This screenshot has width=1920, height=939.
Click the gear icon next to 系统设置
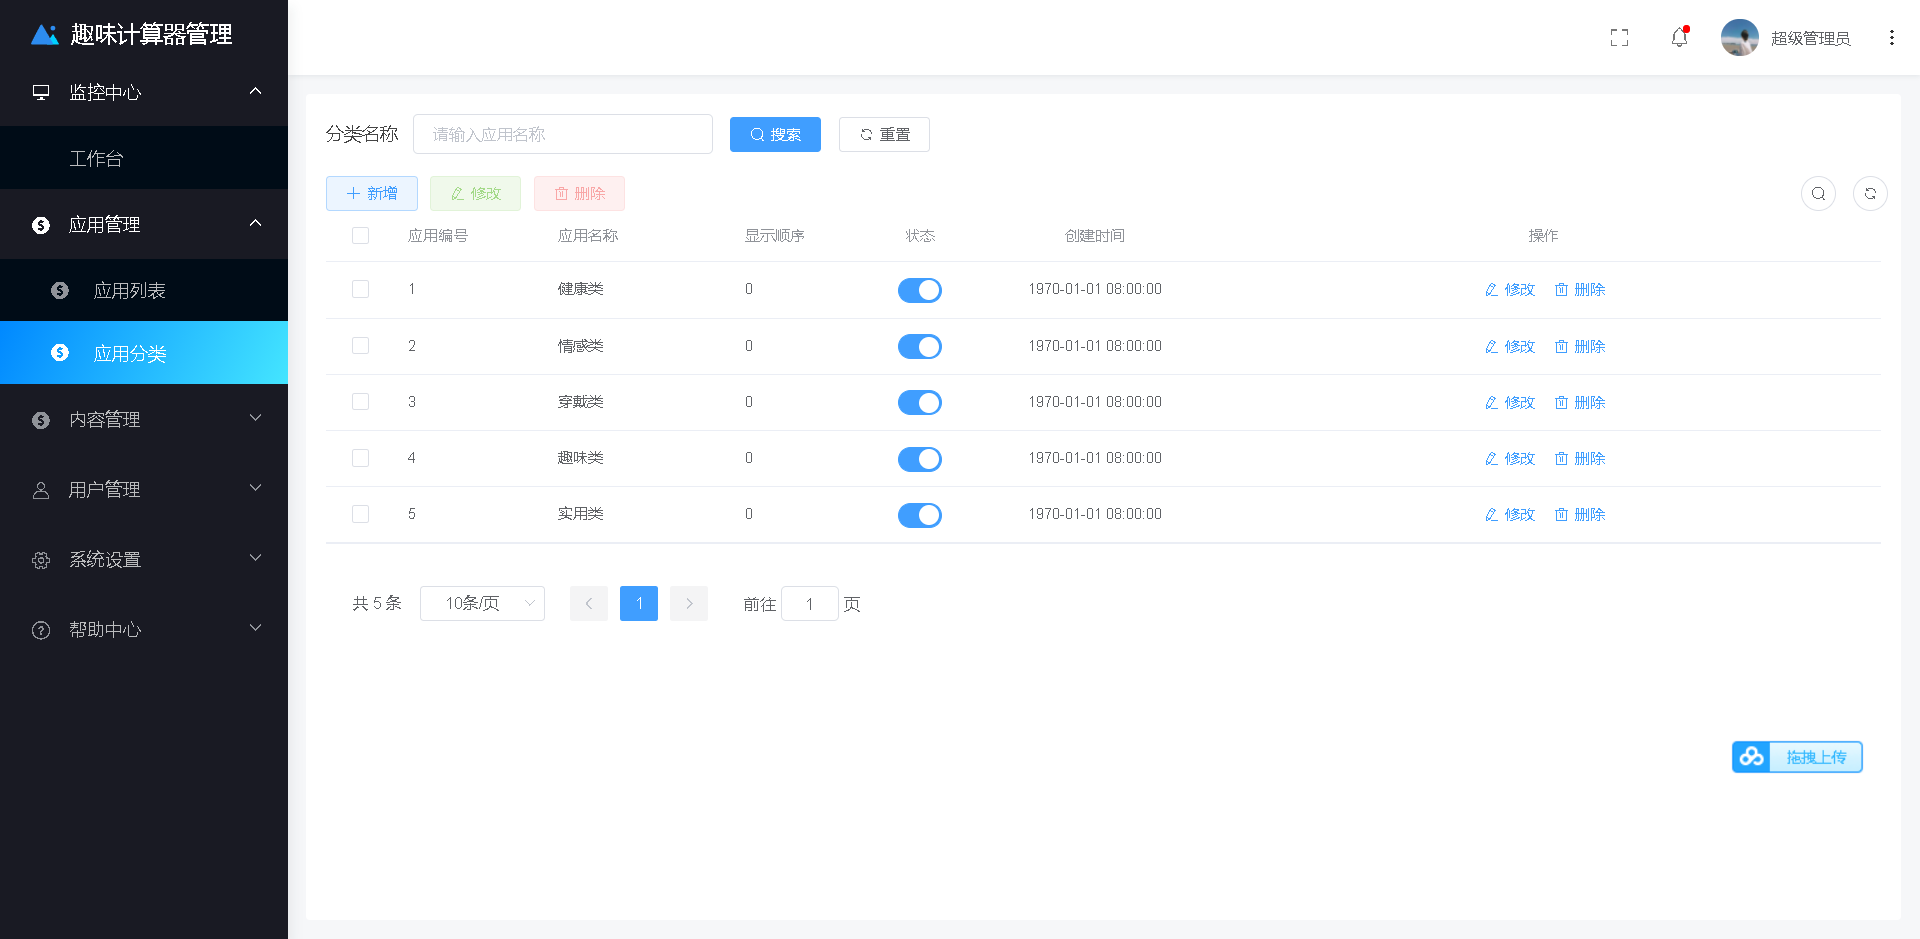41,560
